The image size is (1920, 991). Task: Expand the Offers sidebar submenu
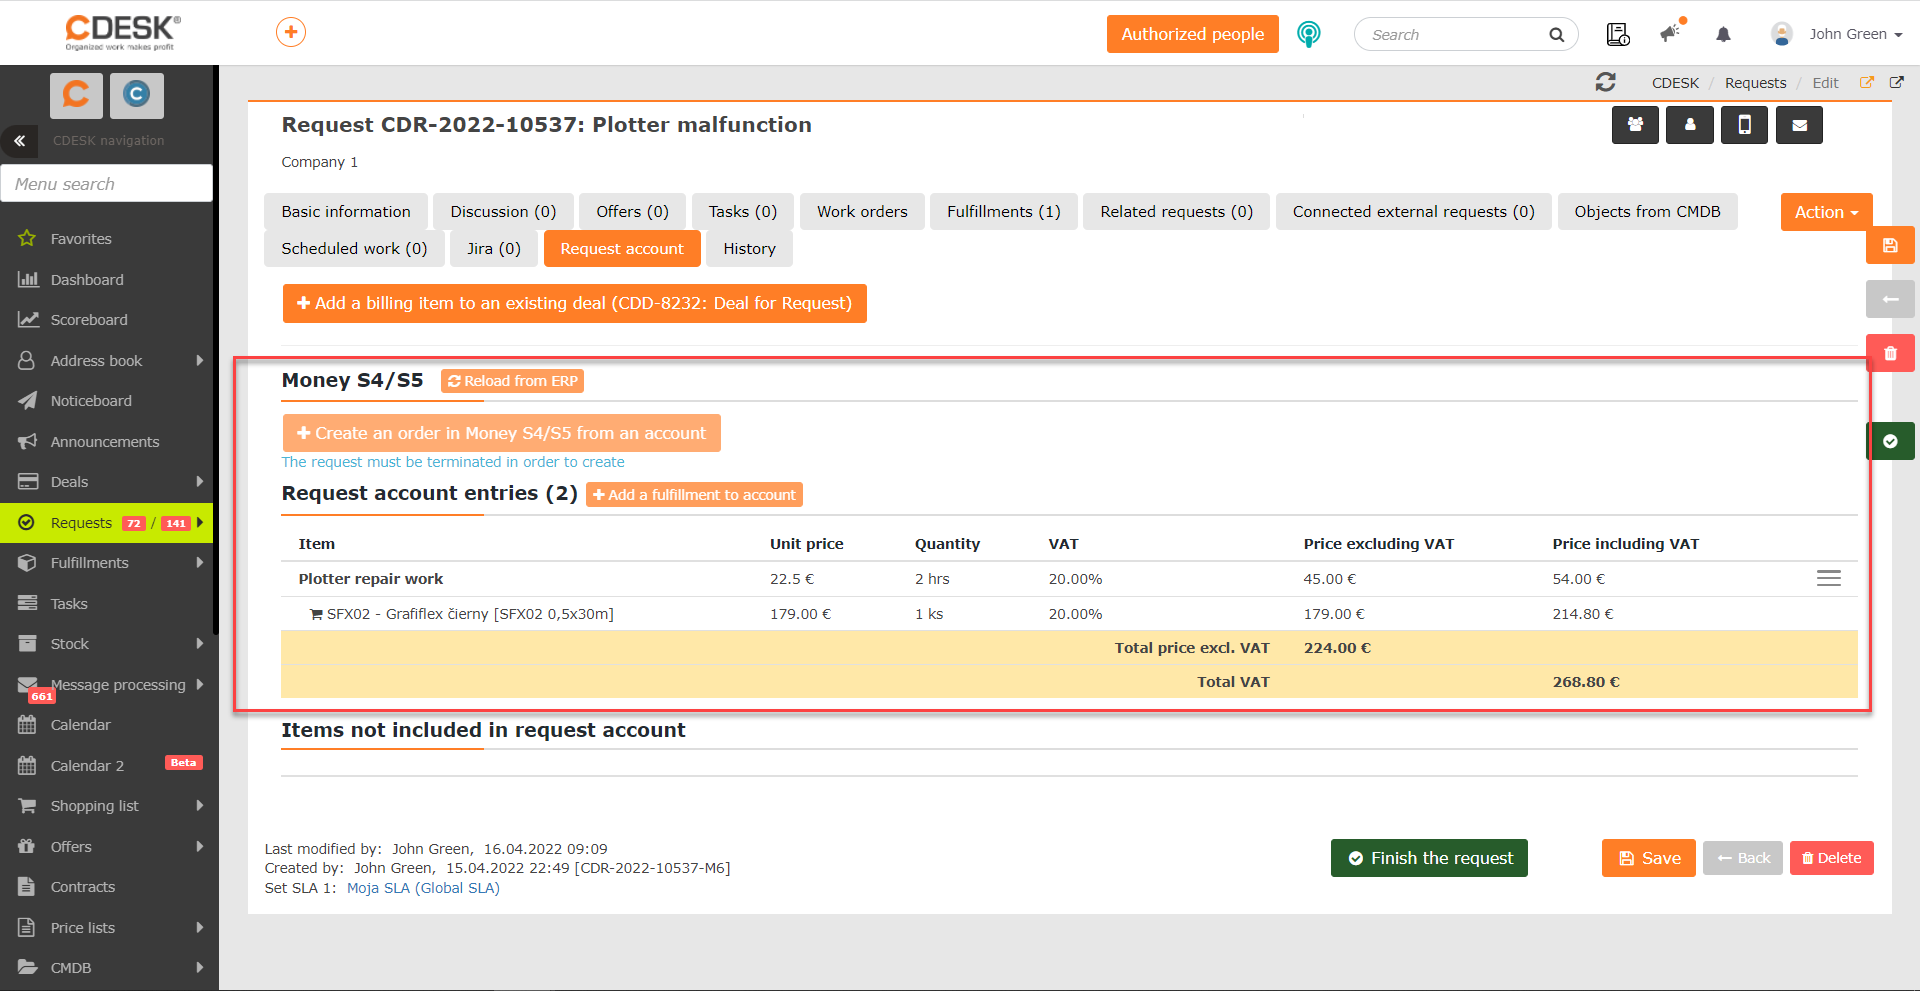(200, 846)
